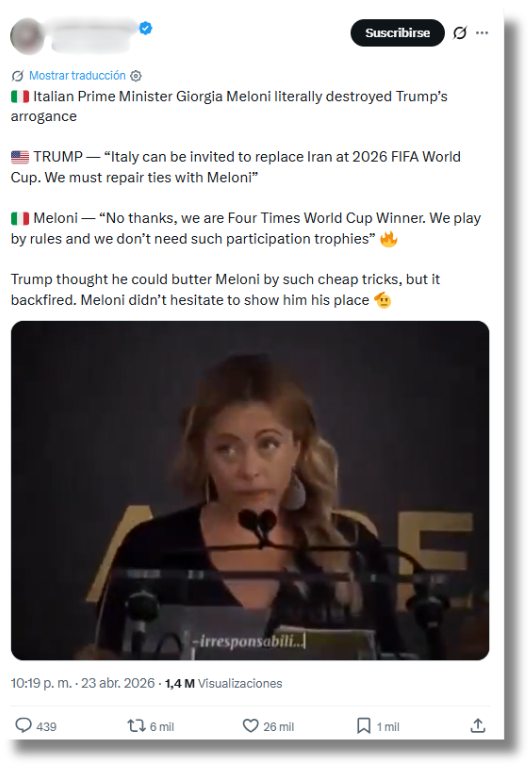Viewport: 532px width, 775px height.
Task: Click the Grok icon beside Suscribirse
Action: point(460,33)
